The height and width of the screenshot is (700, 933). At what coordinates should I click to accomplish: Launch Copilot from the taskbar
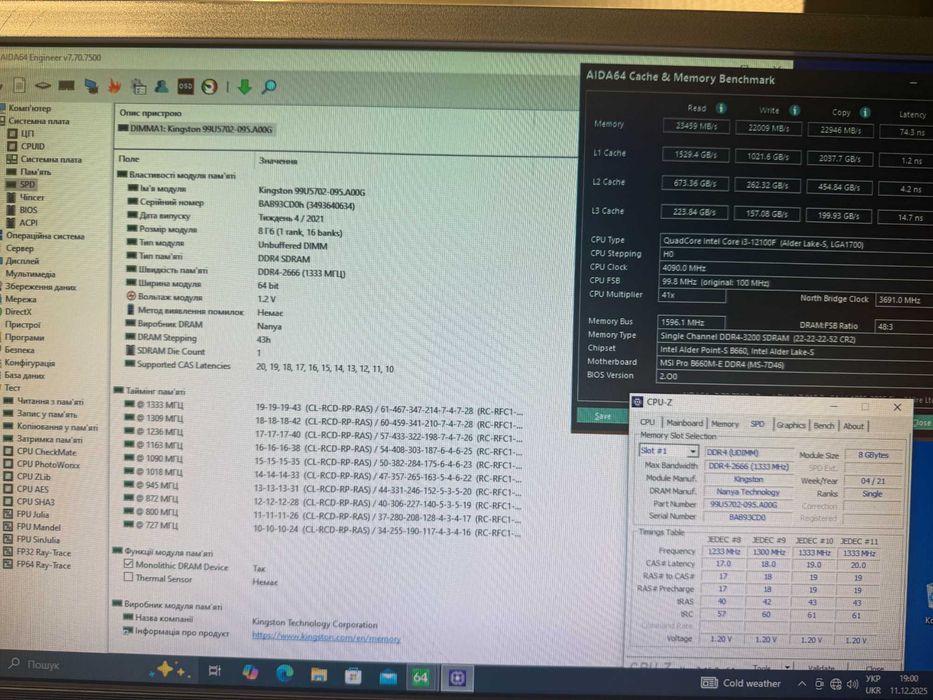pyautogui.click(x=250, y=673)
